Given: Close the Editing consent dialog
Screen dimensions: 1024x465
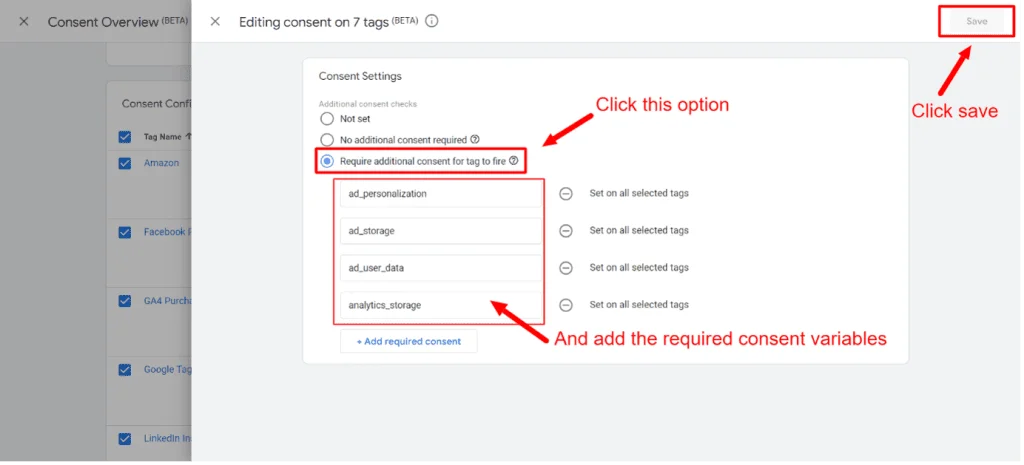Looking at the screenshot, I should [x=215, y=22].
